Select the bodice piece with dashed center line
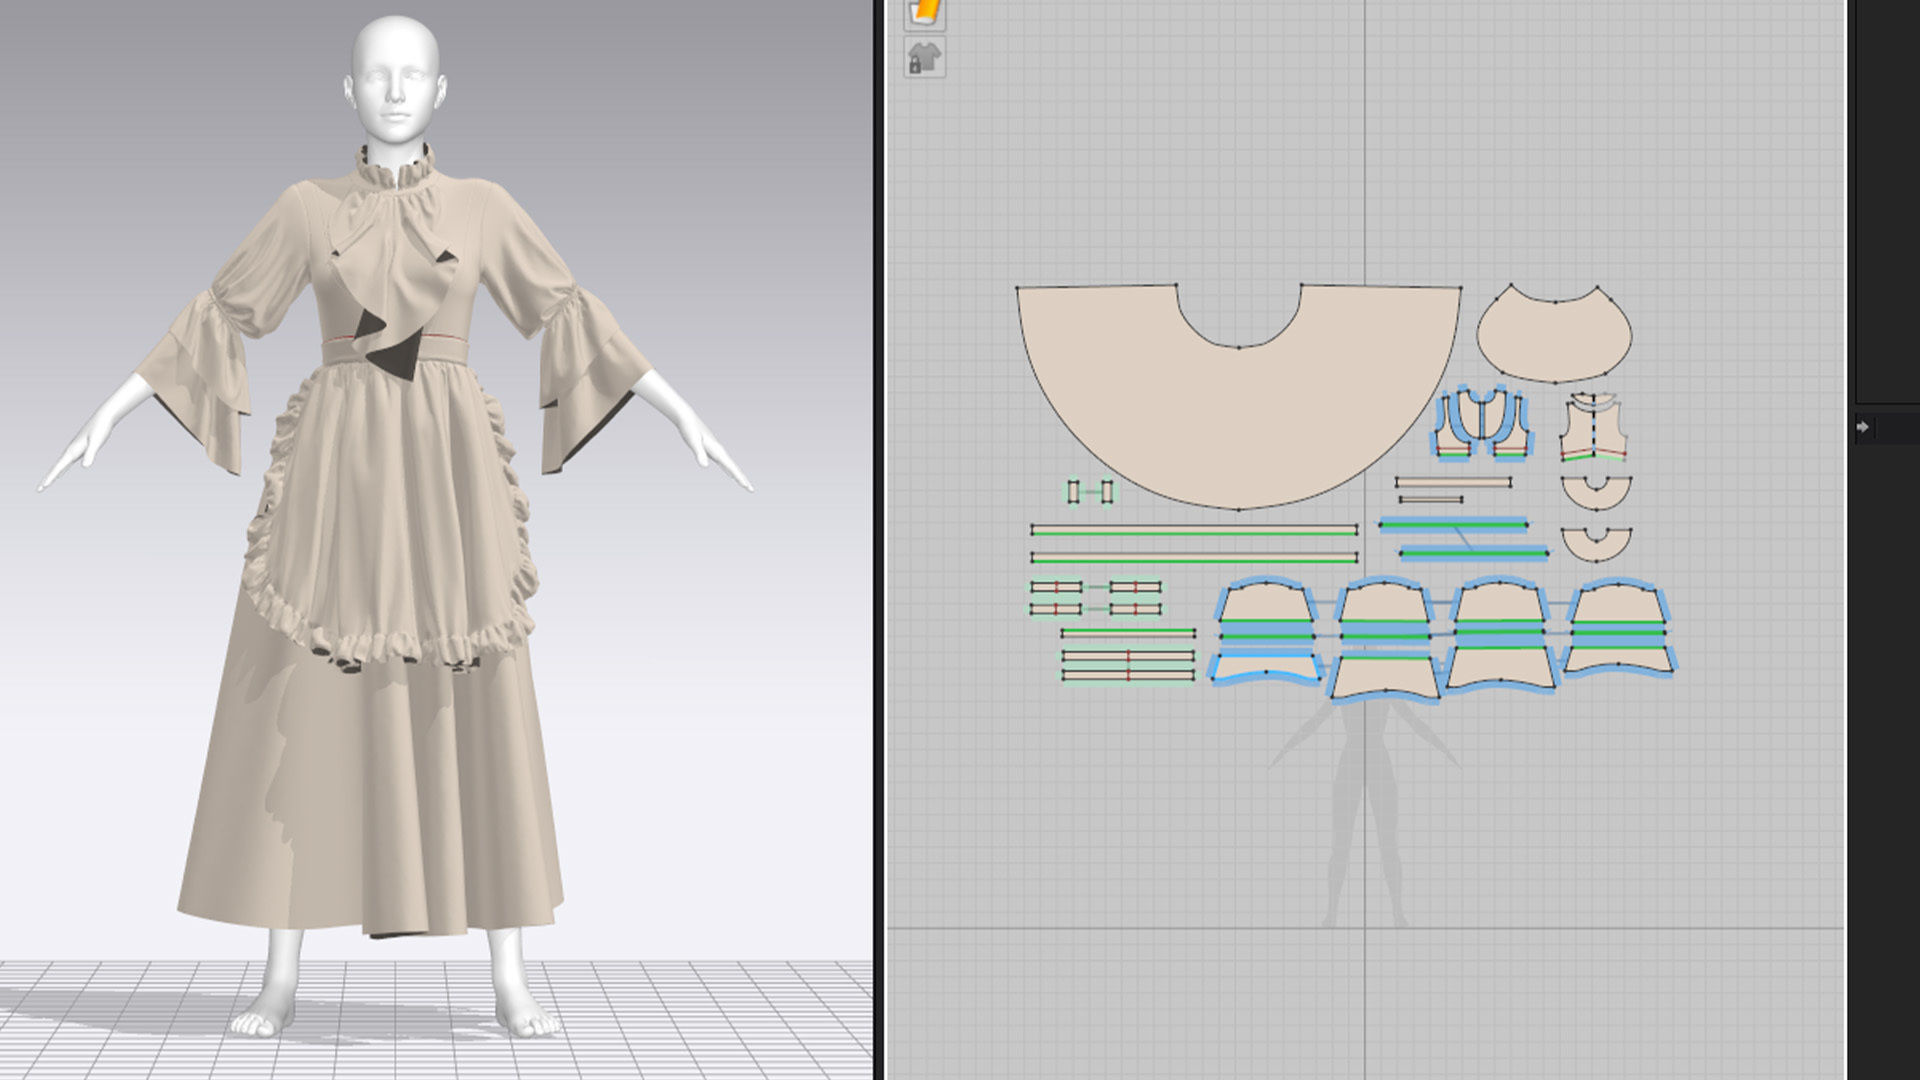1920x1080 pixels. 1593,428
